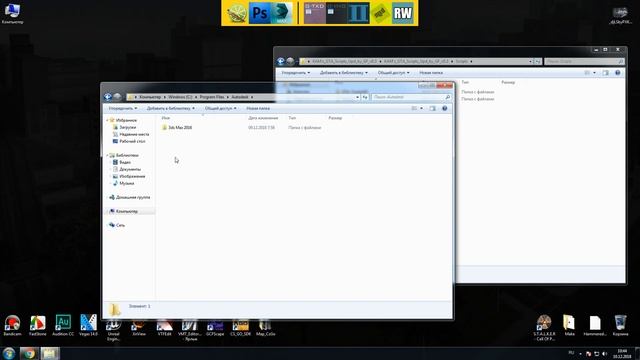Click New folder in the Scripts window

(x=431, y=73)
